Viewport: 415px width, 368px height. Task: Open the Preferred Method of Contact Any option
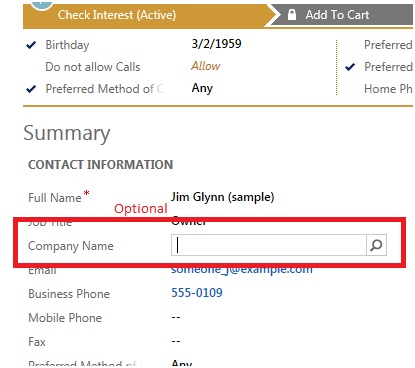pos(202,88)
